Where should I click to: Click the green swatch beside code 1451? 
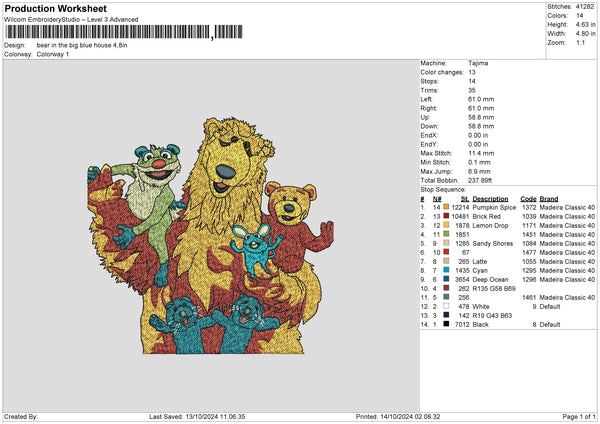click(446, 234)
